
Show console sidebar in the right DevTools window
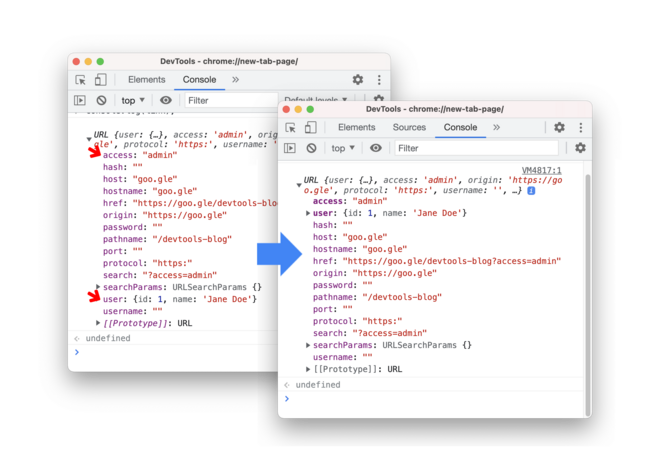pos(291,148)
